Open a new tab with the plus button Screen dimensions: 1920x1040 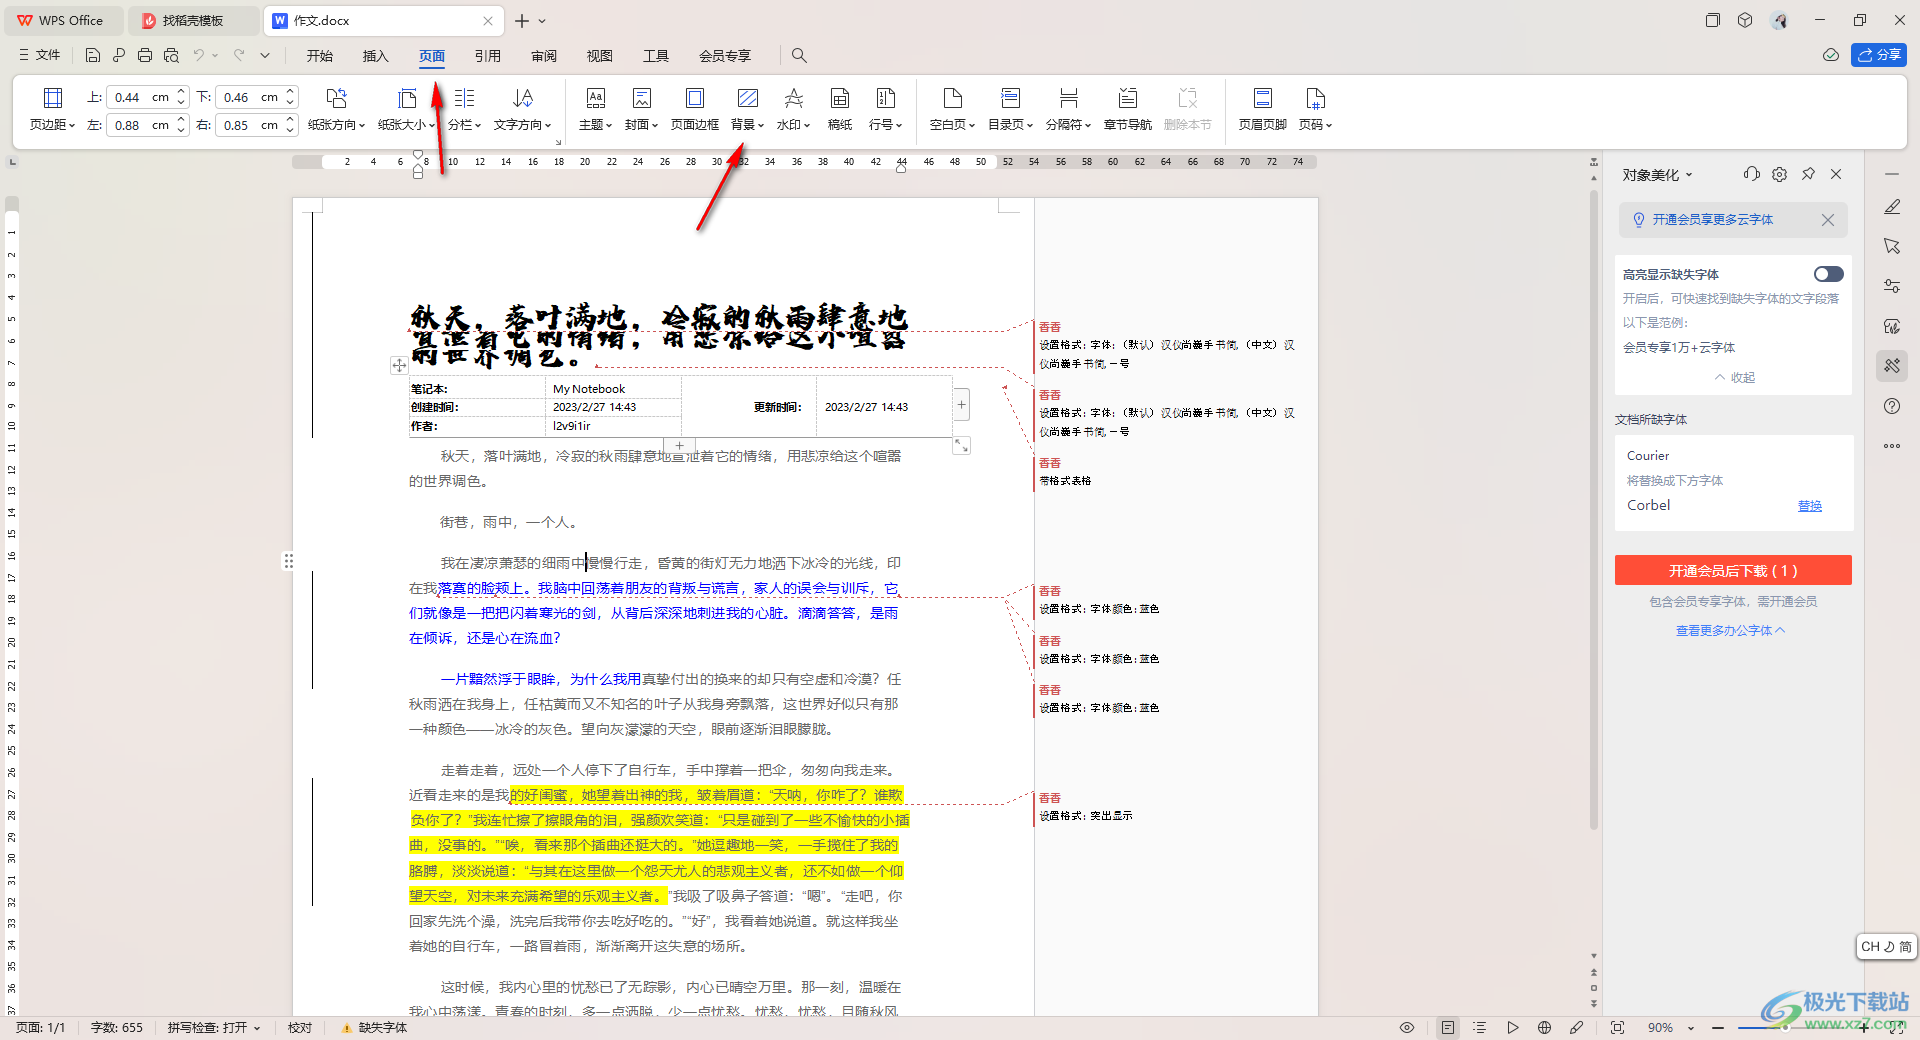[522, 20]
